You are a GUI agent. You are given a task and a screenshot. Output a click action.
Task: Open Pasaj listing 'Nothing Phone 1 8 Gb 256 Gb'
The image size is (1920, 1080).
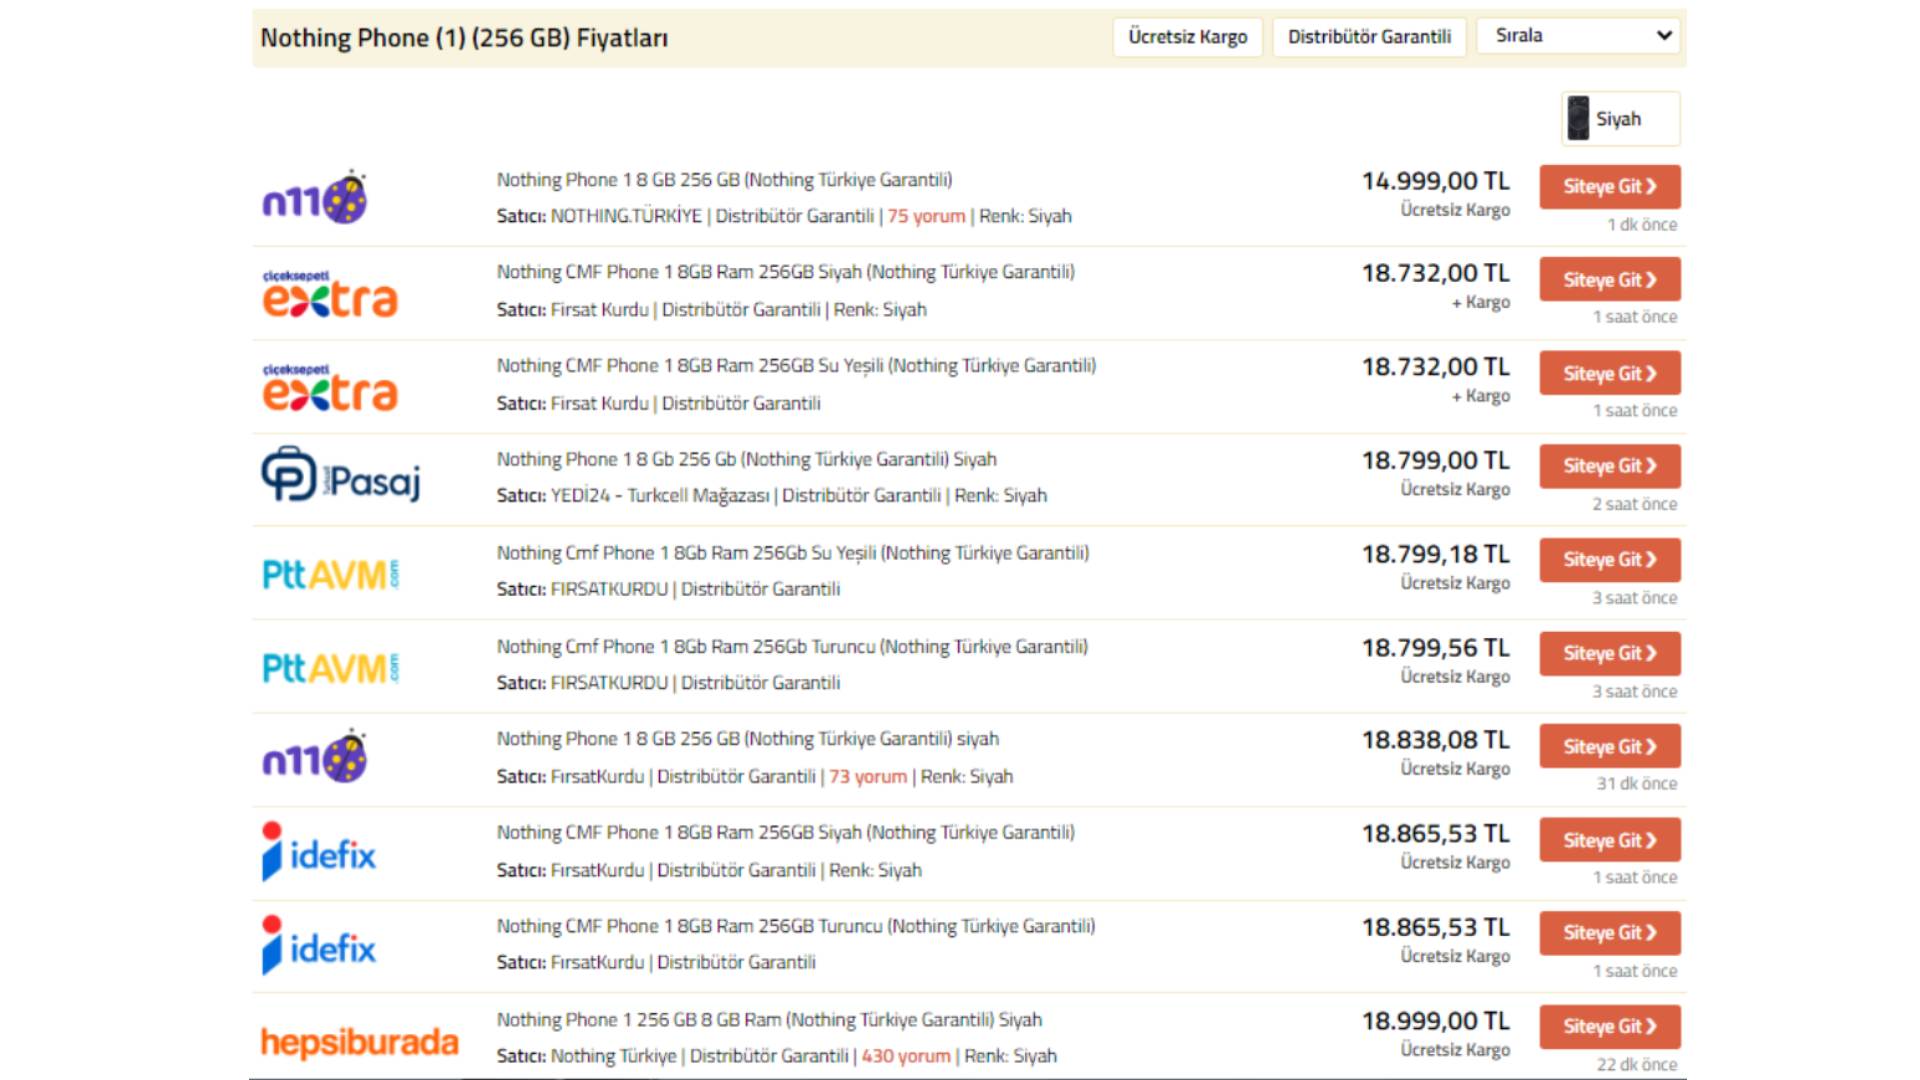747,459
